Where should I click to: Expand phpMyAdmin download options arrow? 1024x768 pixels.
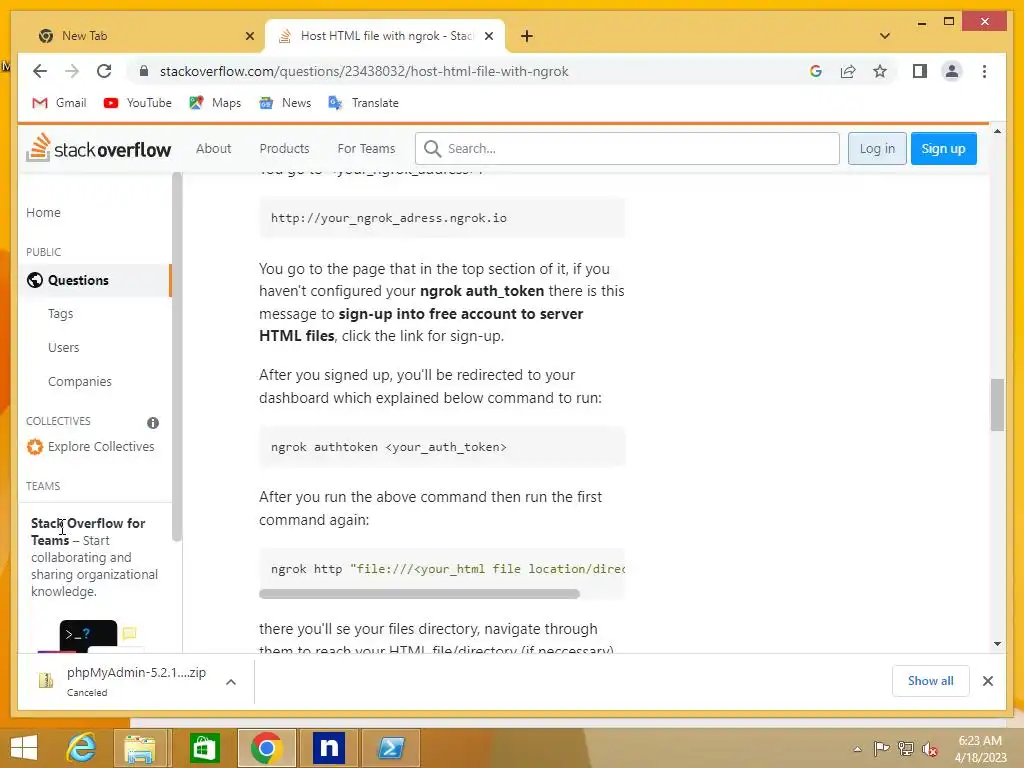[231, 682]
